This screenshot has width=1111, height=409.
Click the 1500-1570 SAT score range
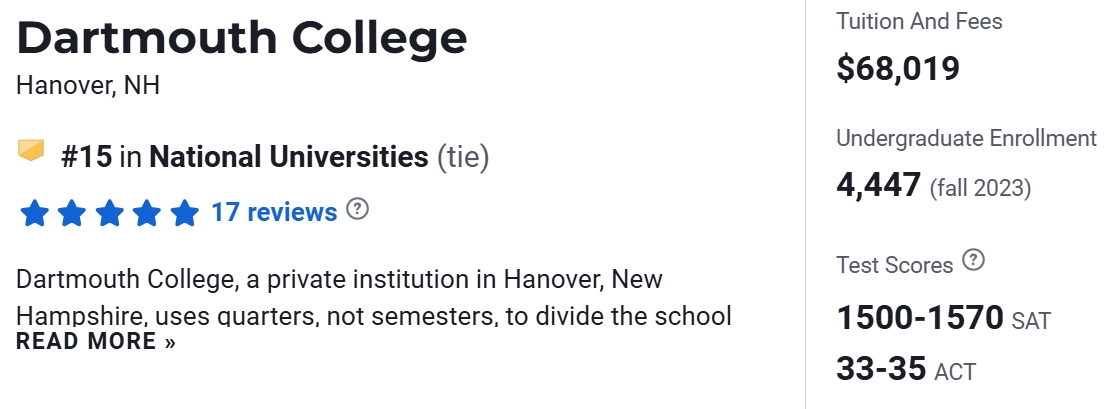point(920,318)
